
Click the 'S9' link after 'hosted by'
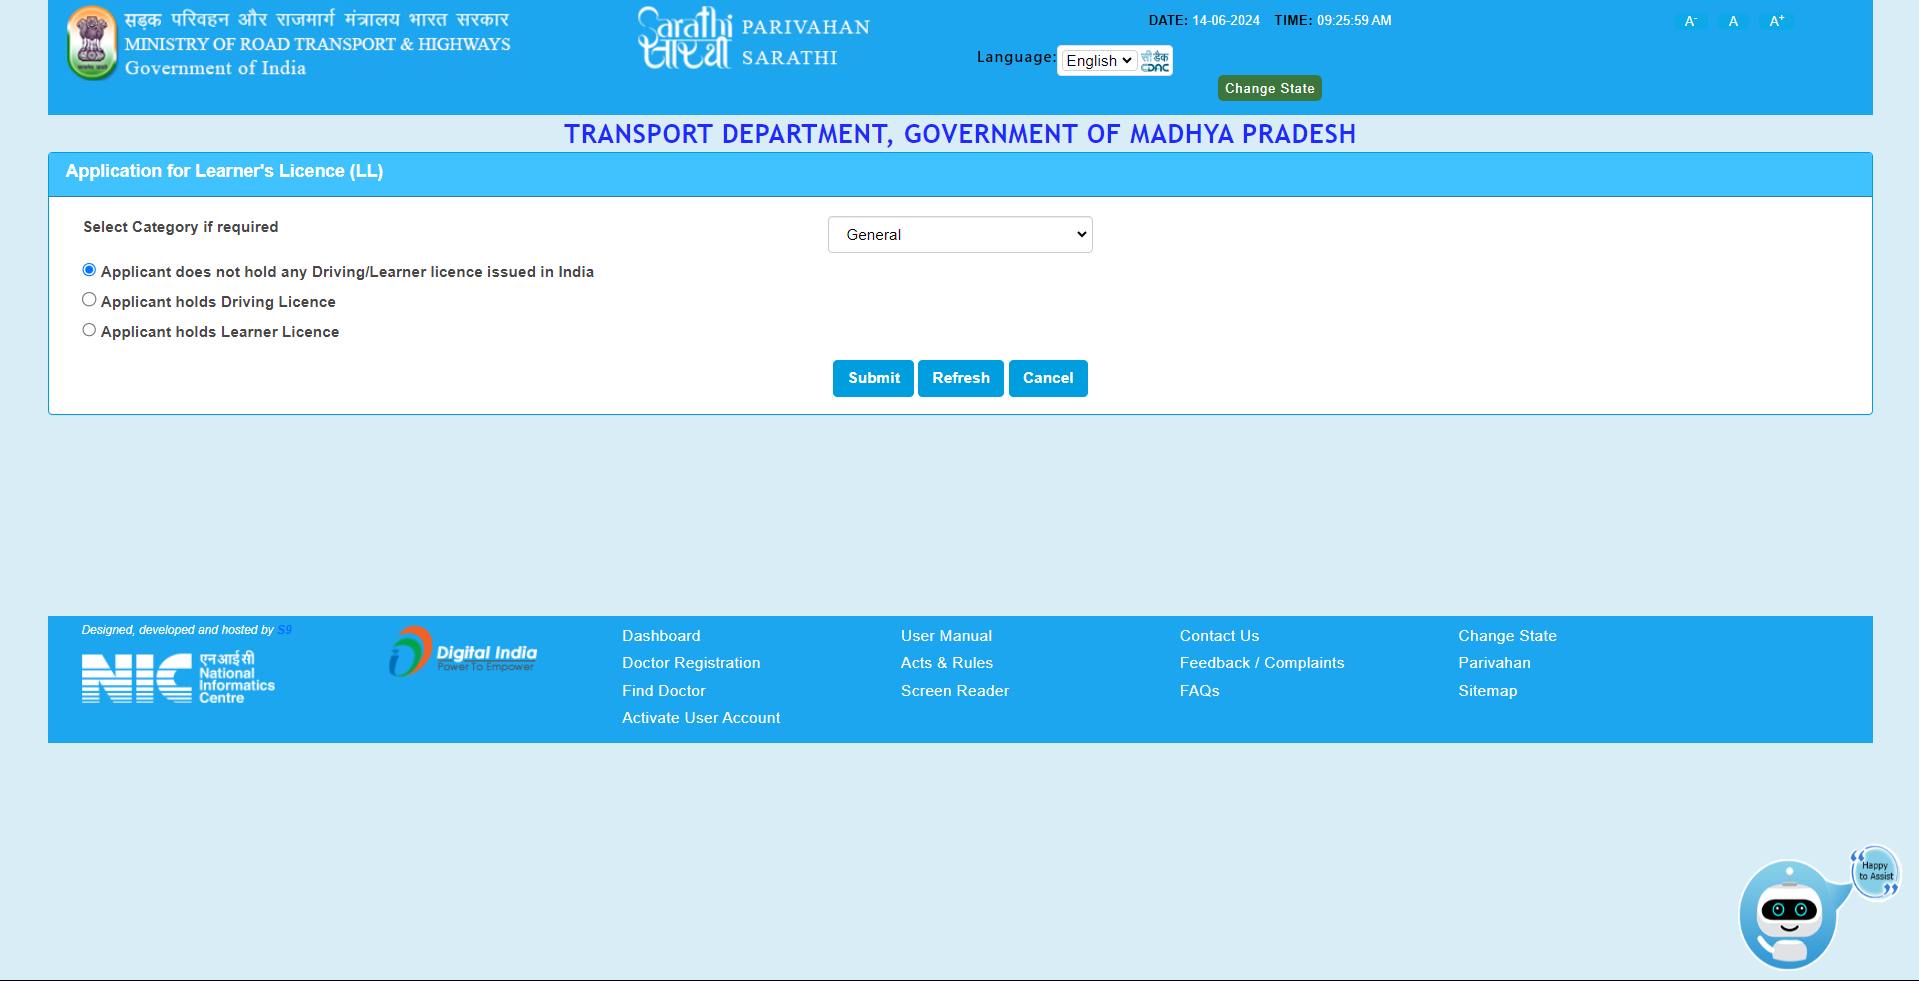click(285, 630)
